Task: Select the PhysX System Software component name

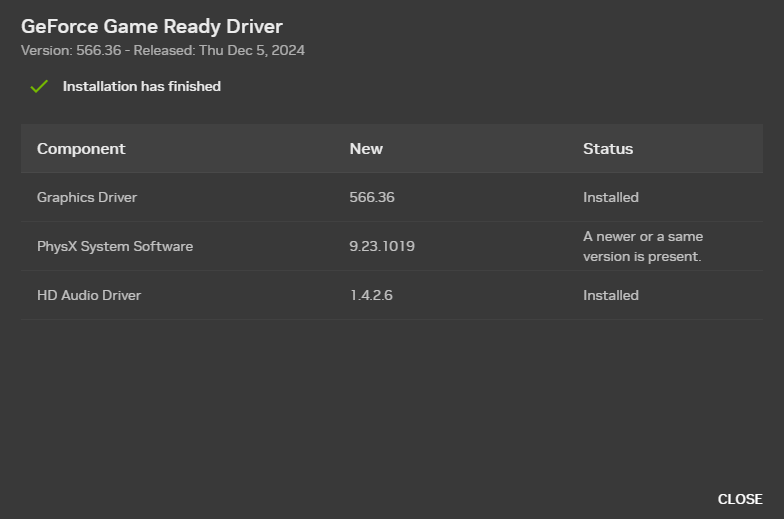Action: [115, 246]
